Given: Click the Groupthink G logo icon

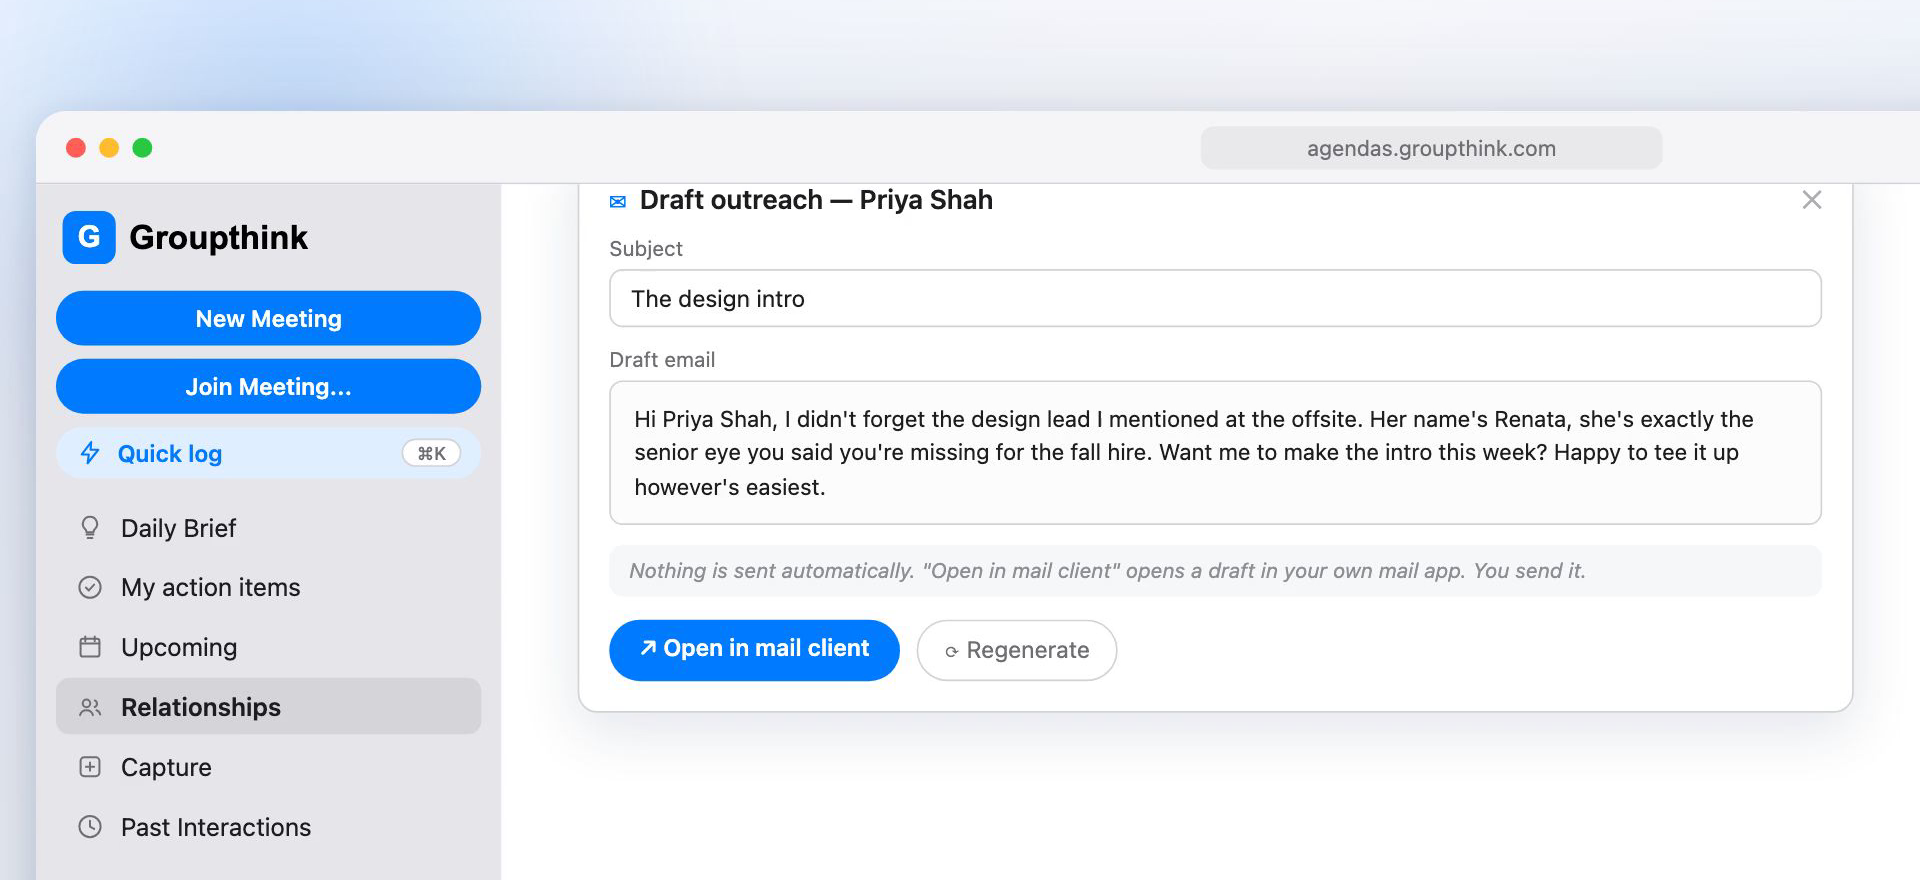Looking at the screenshot, I should (89, 237).
